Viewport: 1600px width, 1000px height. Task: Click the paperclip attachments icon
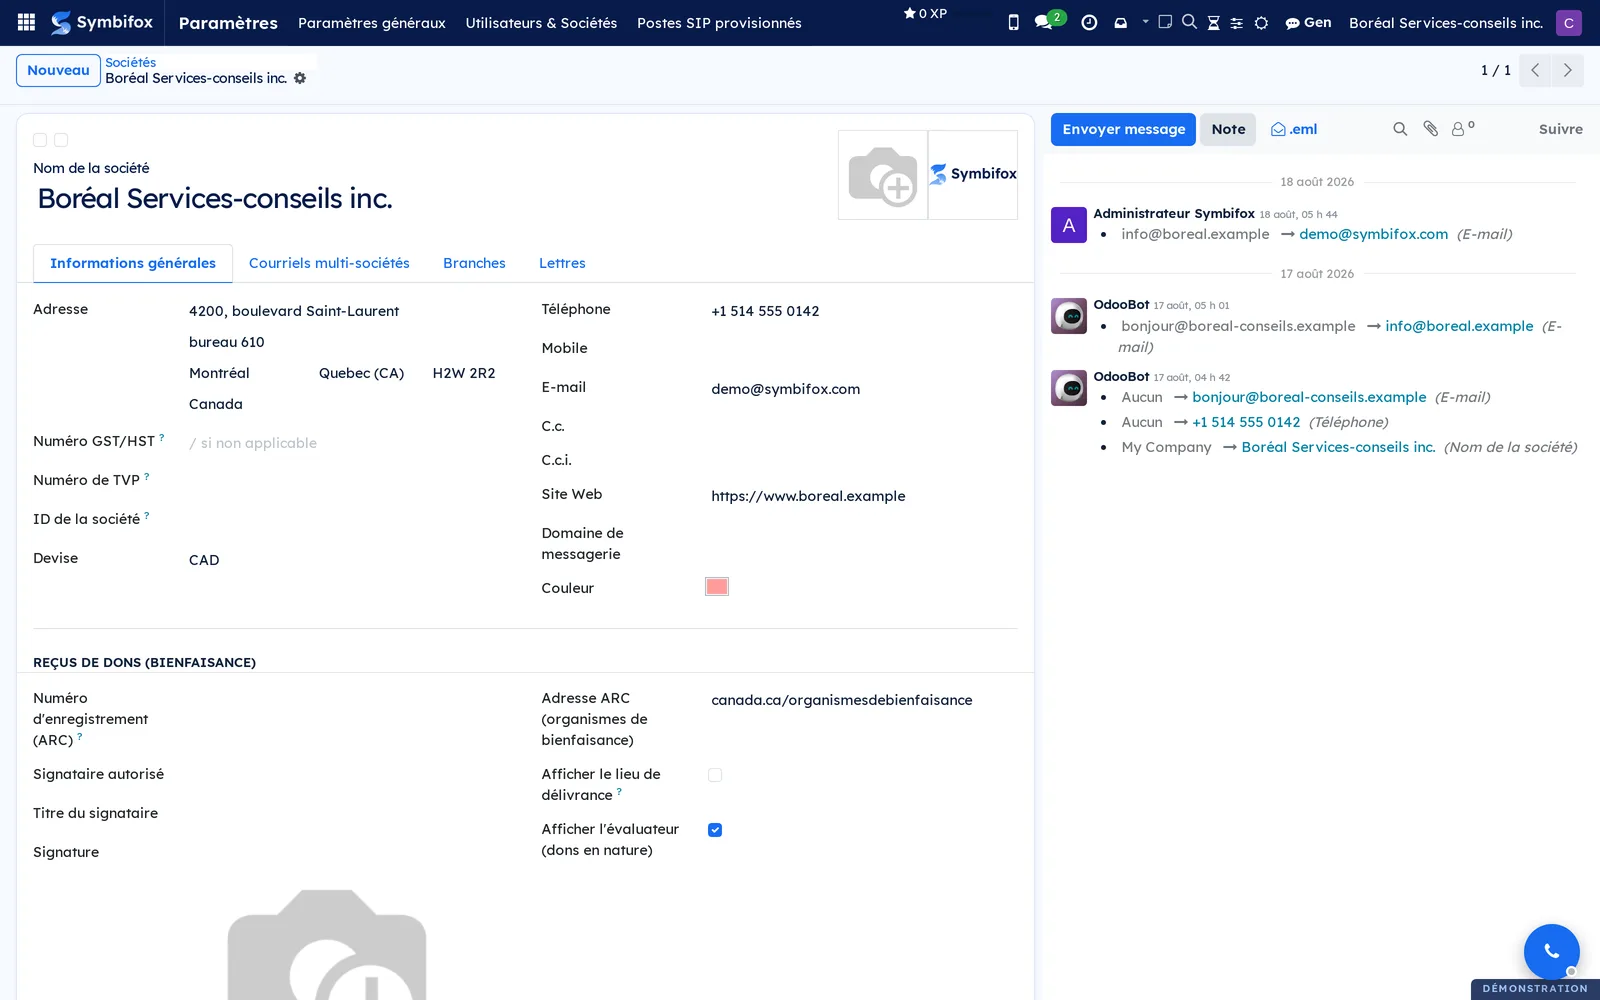(1431, 129)
